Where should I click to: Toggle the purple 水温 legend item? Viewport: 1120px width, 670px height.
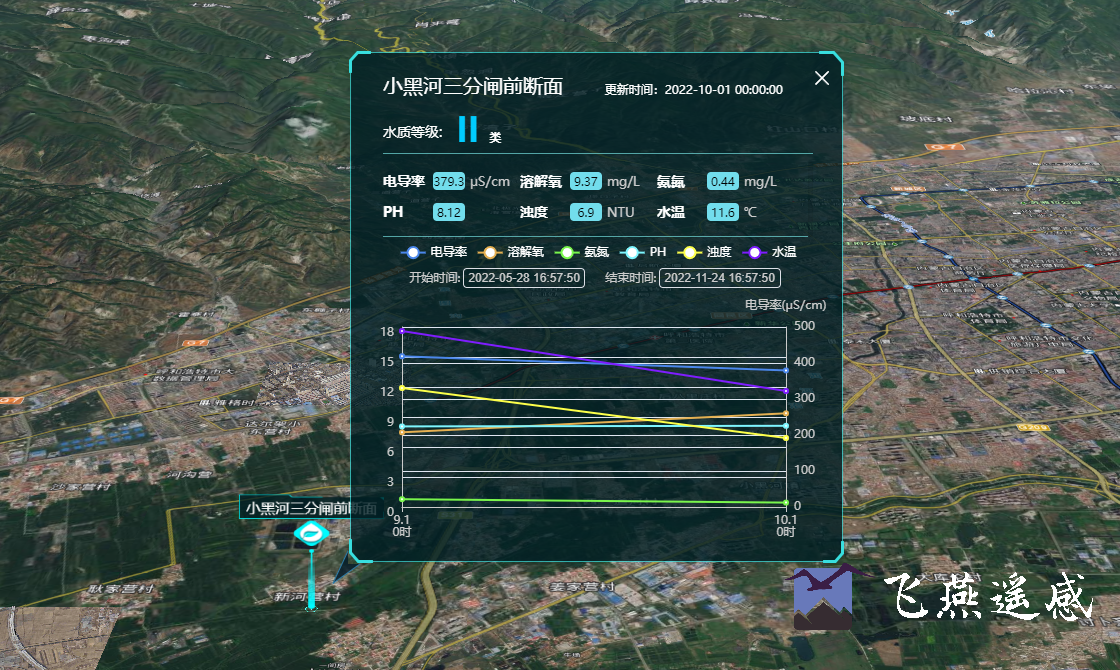771,252
